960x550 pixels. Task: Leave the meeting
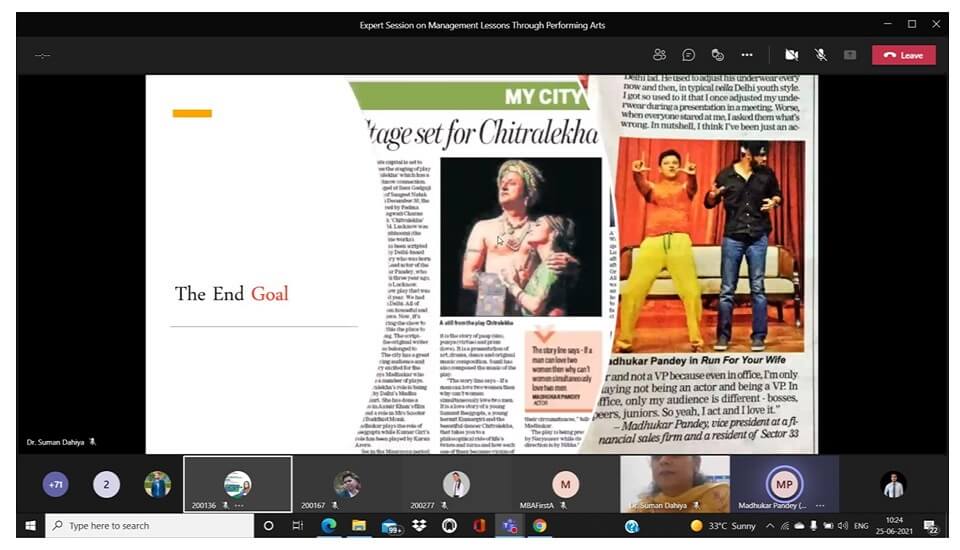point(903,55)
